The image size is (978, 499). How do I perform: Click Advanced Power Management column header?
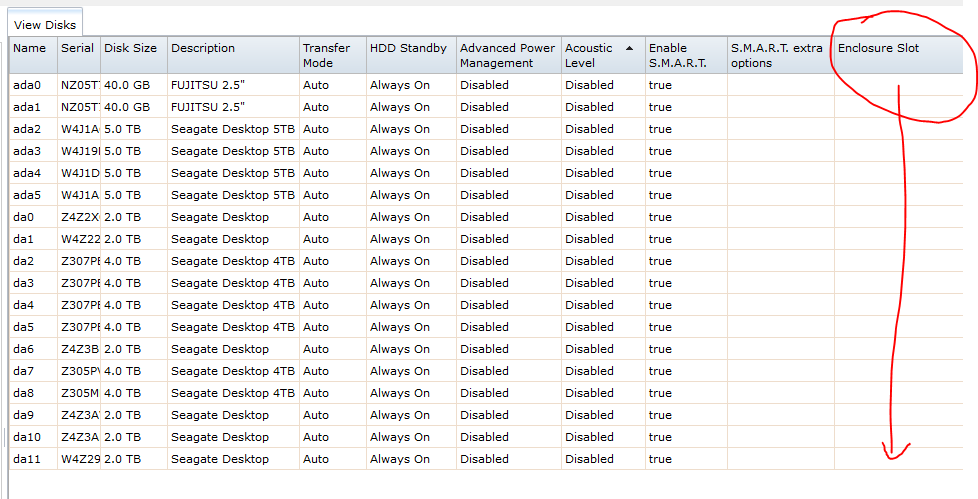coord(509,56)
